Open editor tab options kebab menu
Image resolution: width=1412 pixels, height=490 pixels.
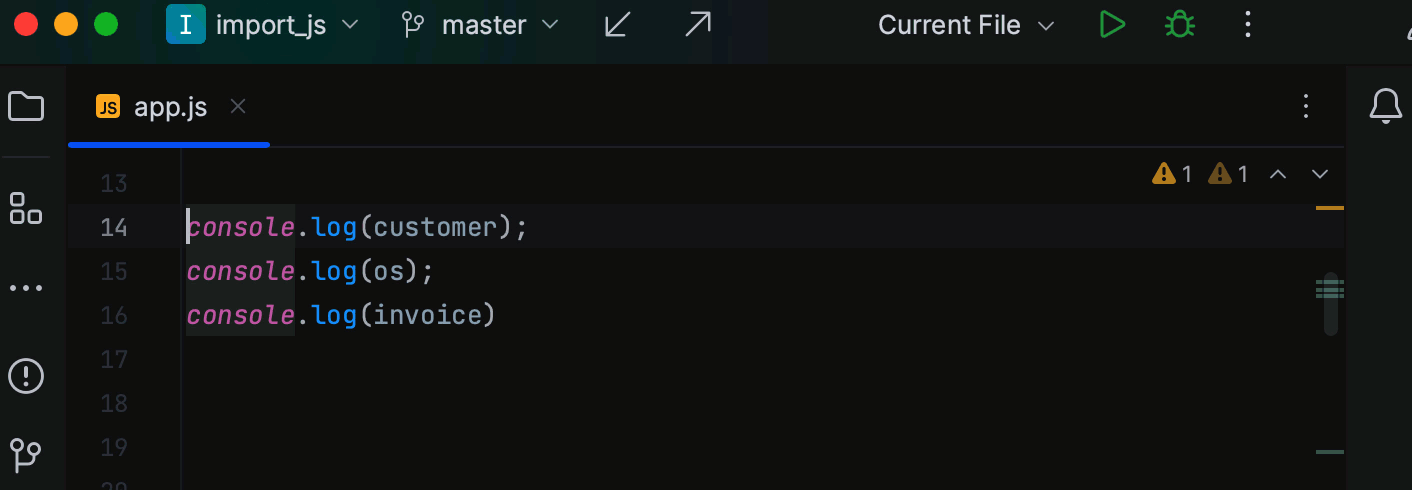pyautogui.click(x=1306, y=107)
